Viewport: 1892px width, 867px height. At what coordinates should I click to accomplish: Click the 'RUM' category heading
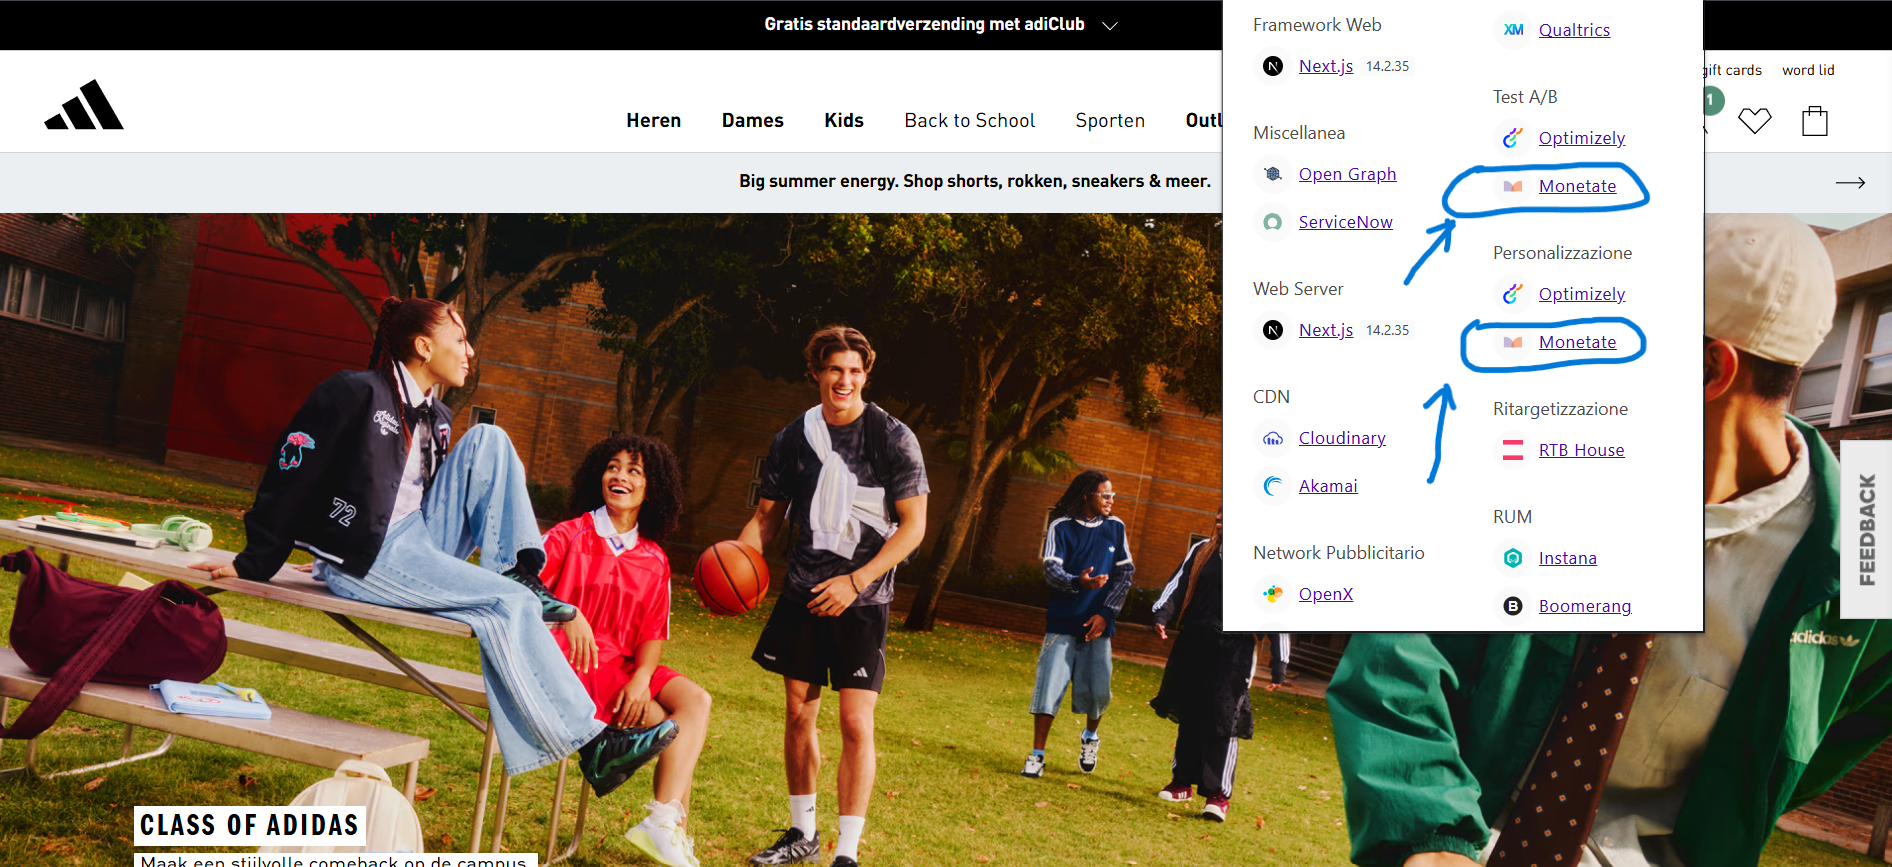point(1512,517)
